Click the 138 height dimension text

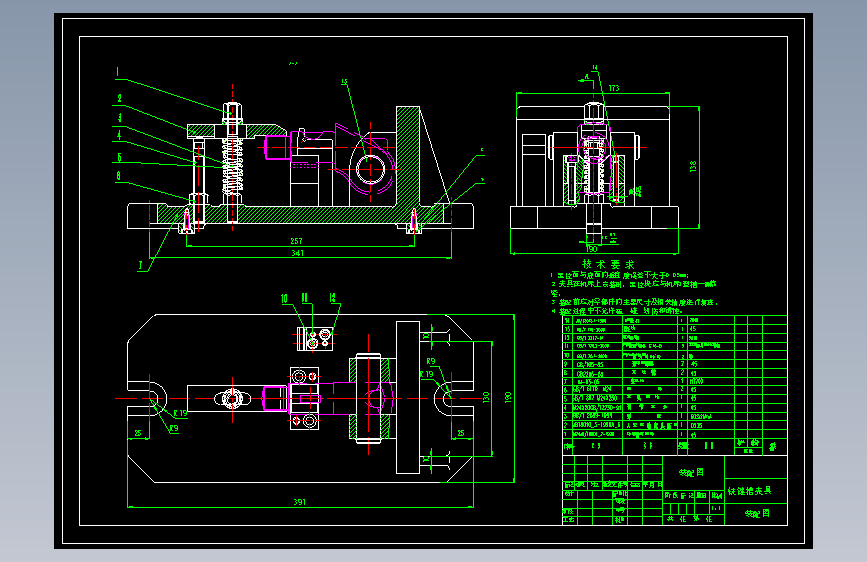[x=693, y=166]
